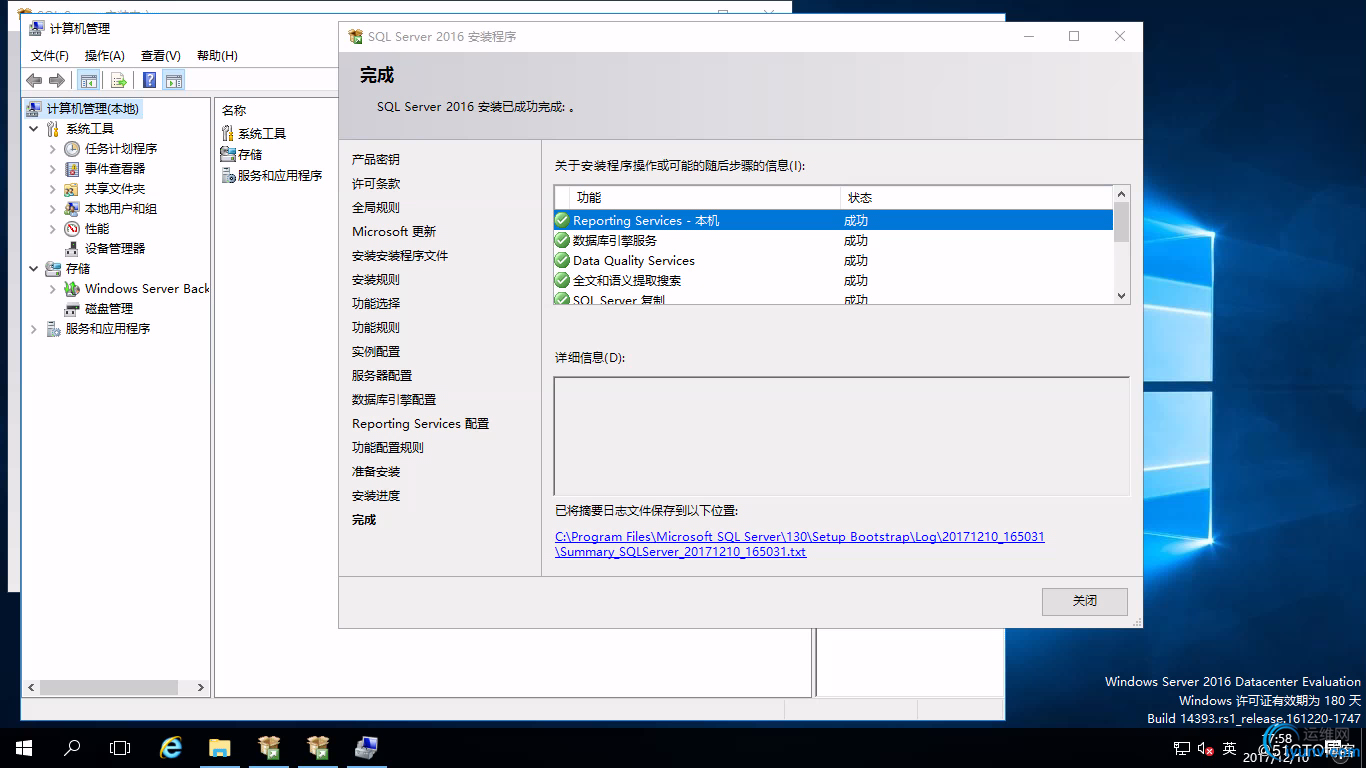Select the 任务计划程序 clock icon in tree

(72, 149)
